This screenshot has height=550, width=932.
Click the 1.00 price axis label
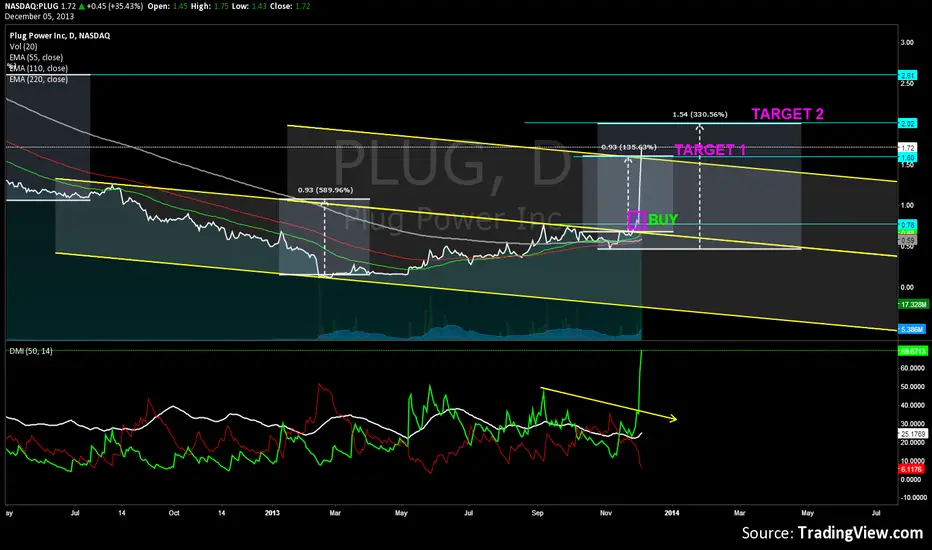(x=907, y=206)
